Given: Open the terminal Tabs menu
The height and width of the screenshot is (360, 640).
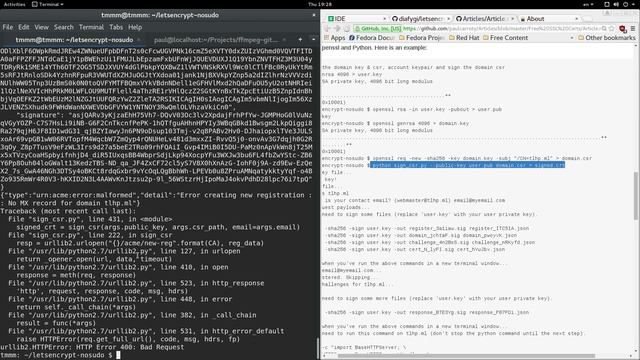Looking at the screenshot, I should click(116, 27).
